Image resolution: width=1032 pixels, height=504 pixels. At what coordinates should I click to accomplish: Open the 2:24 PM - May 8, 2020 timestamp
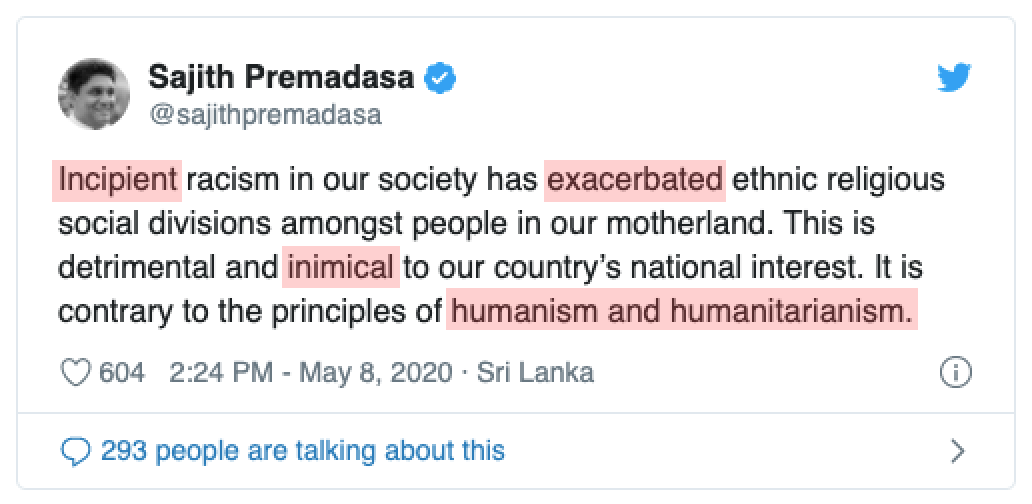coord(311,373)
